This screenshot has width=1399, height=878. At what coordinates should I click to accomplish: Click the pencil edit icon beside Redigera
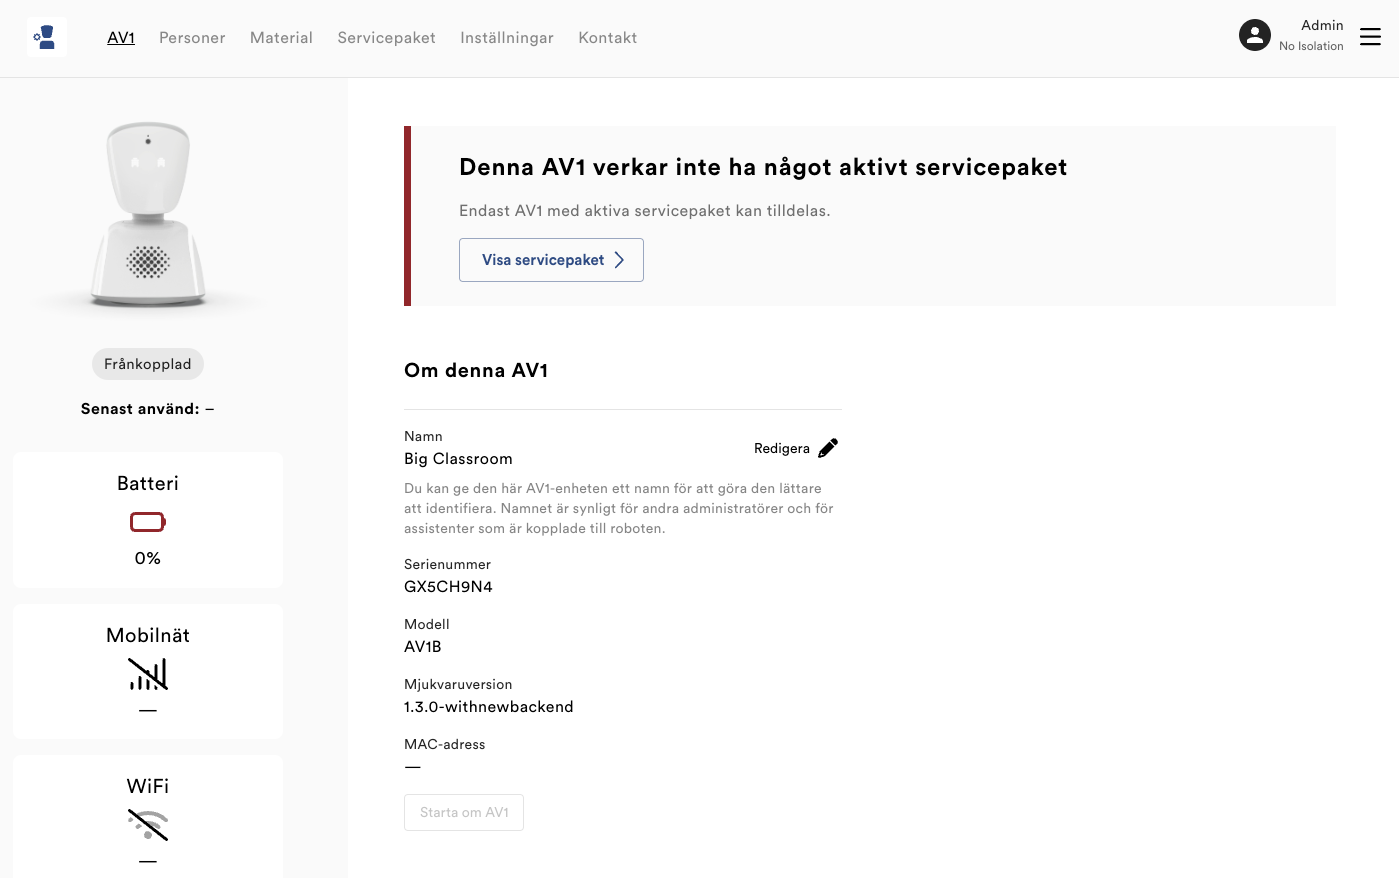point(828,448)
